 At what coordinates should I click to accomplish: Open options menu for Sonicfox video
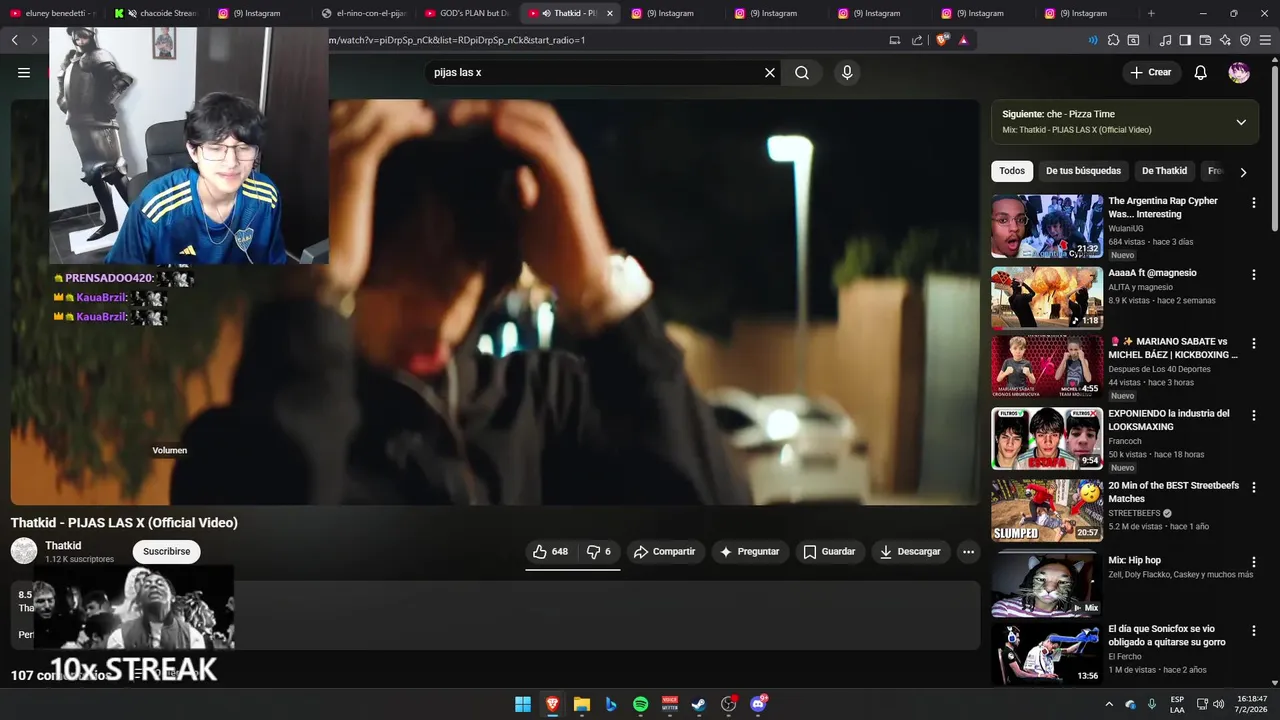click(x=1254, y=632)
